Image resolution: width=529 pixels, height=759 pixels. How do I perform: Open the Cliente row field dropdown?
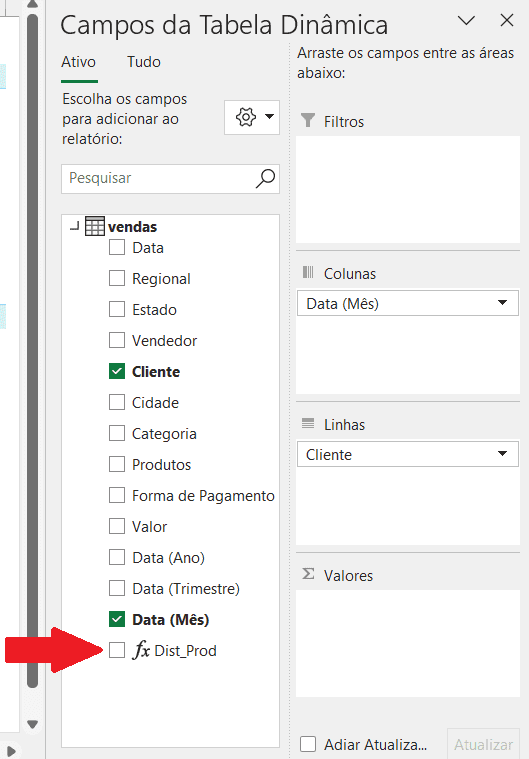click(502, 454)
